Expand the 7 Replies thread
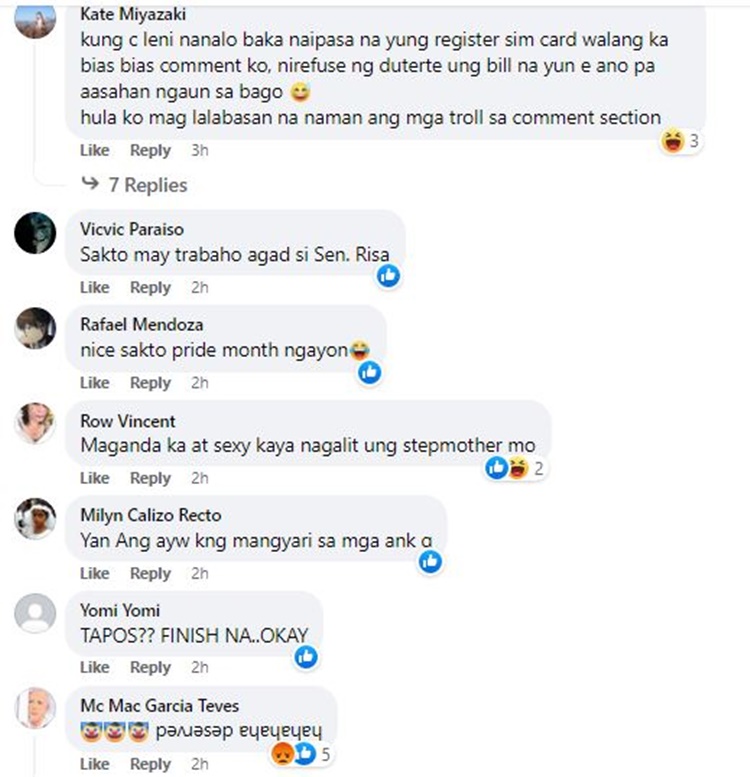Viewport: 750px width, 777px height. click(x=148, y=185)
